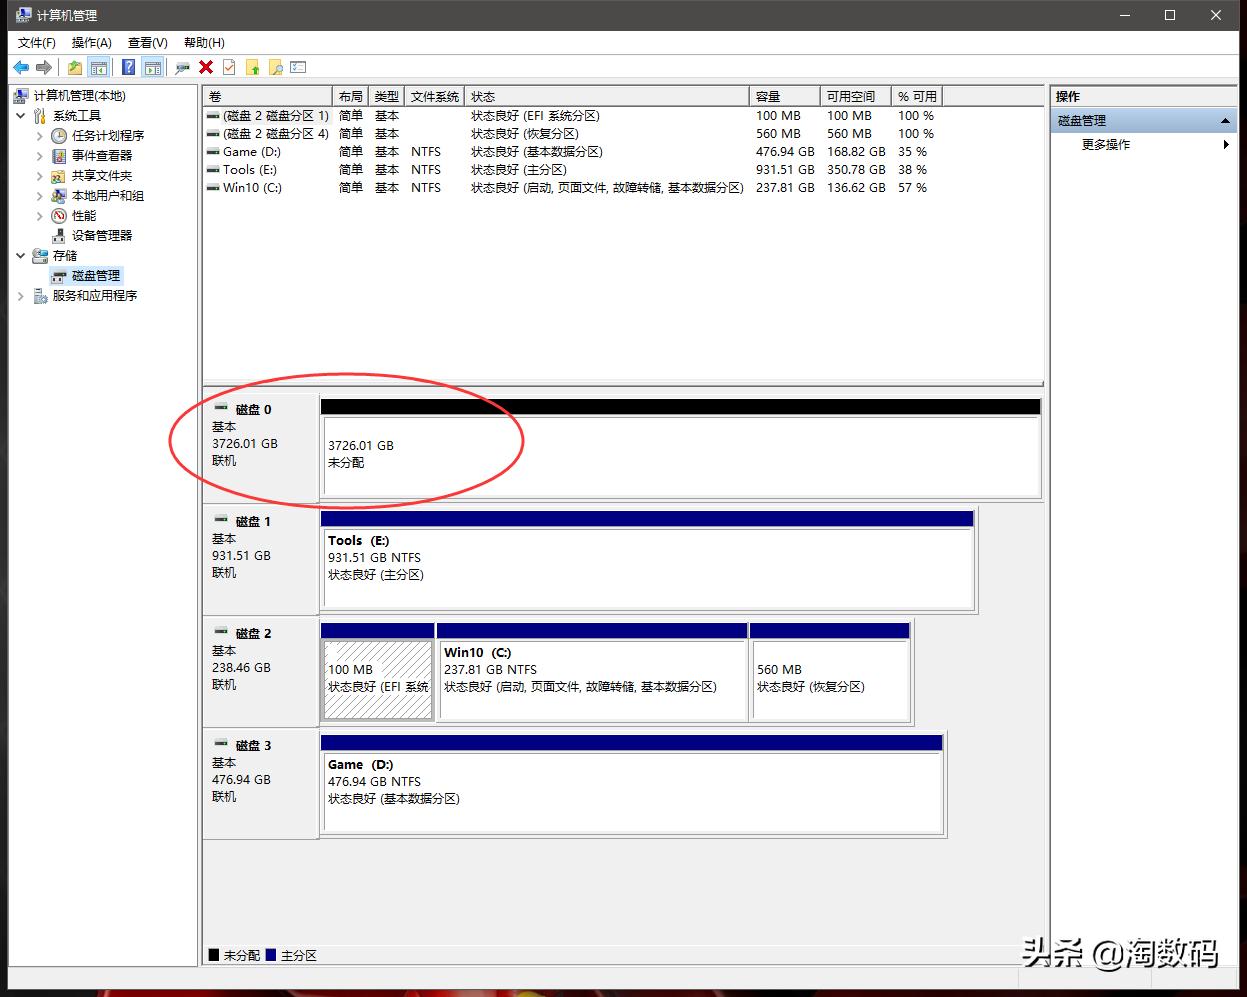Click the connect/rescan disk toolbar icon
This screenshot has width=1247, height=997.
pyautogui.click(x=182, y=67)
